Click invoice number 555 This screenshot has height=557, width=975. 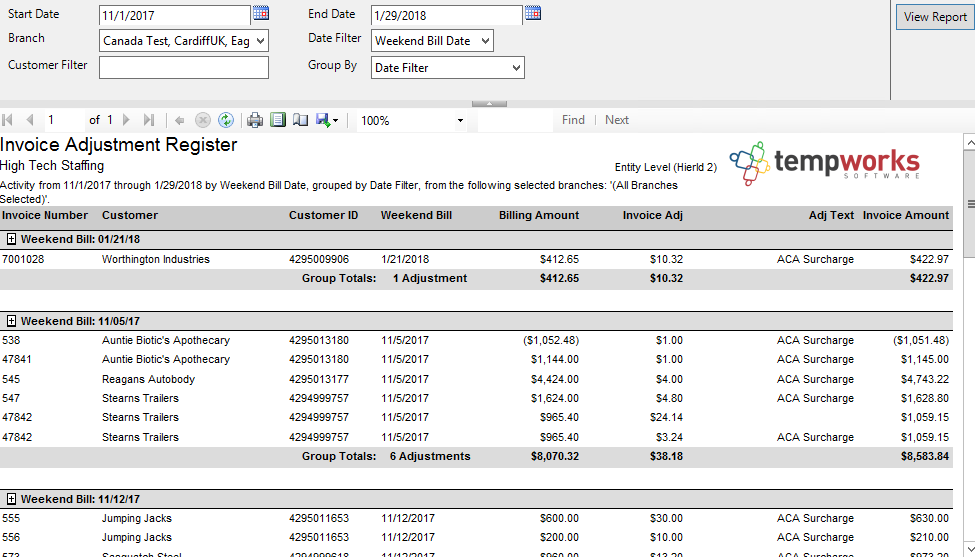click(x=11, y=518)
